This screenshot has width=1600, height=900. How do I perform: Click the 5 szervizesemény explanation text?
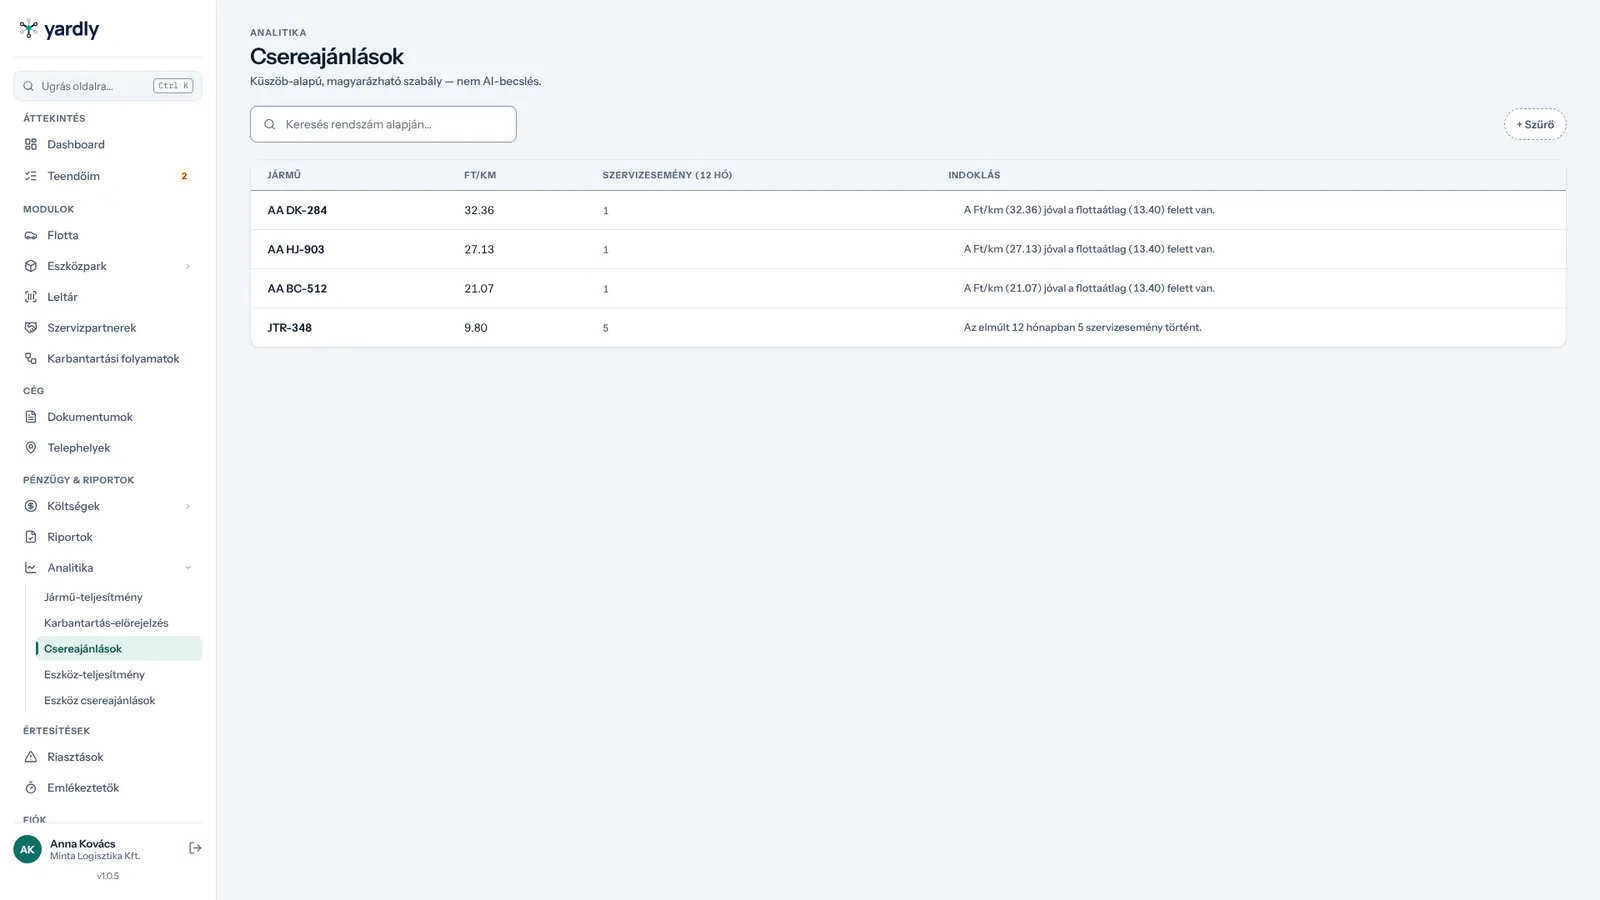coord(1083,327)
